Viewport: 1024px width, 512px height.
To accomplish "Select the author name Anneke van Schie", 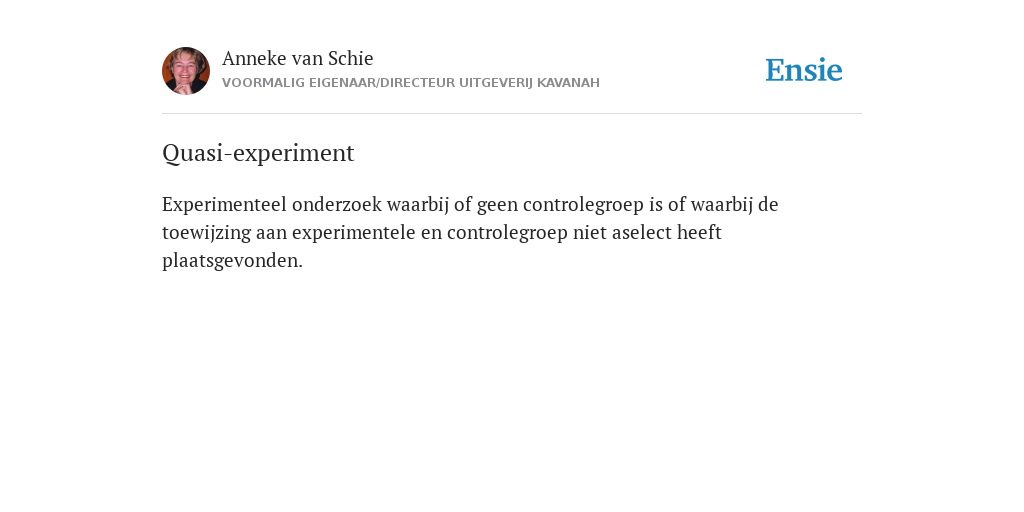I will [x=298, y=58].
